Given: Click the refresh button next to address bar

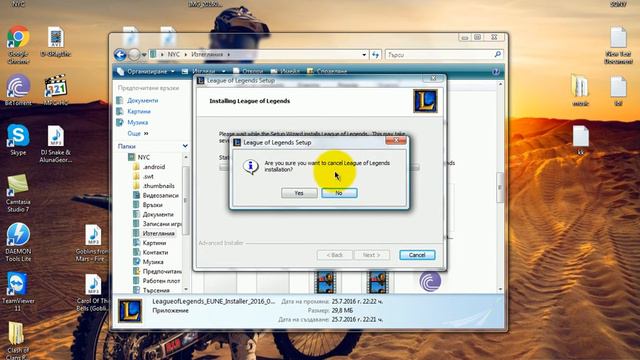Looking at the screenshot, I should [376, 54].
